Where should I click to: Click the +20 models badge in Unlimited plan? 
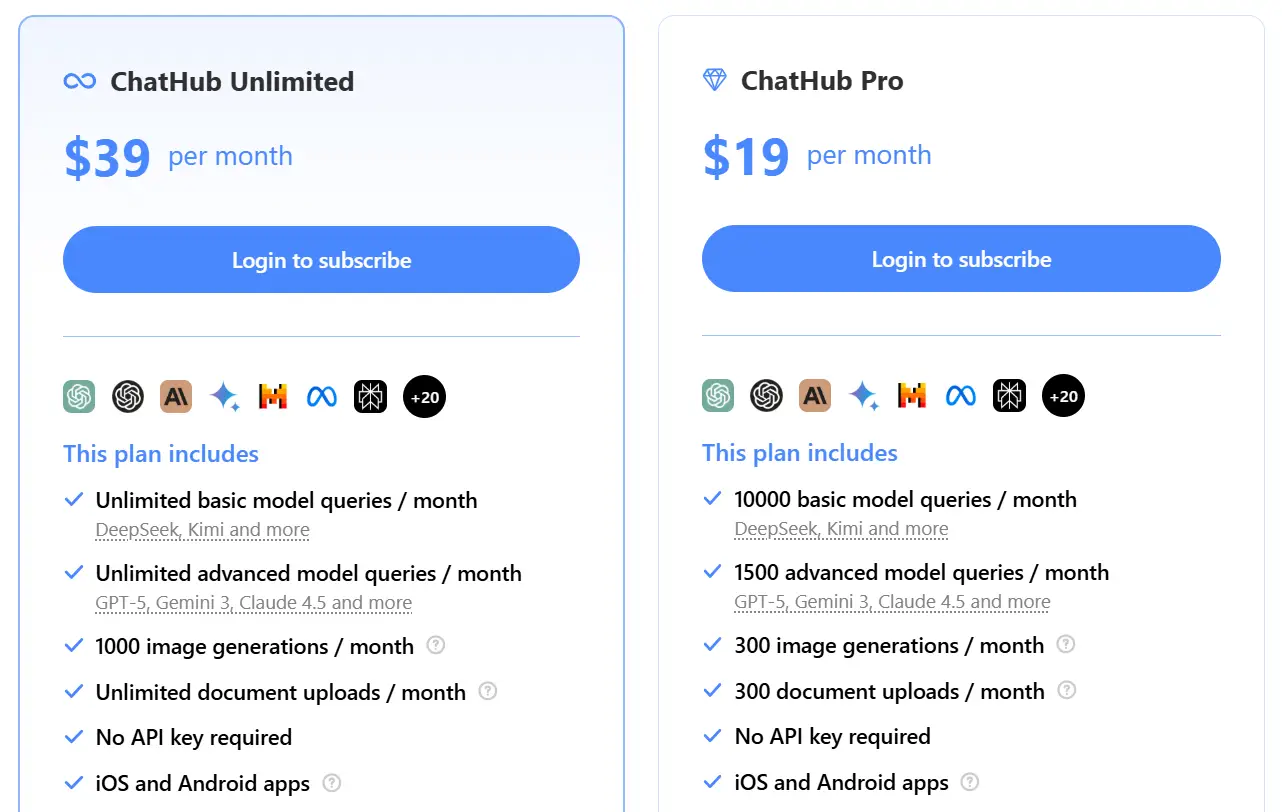424,397
